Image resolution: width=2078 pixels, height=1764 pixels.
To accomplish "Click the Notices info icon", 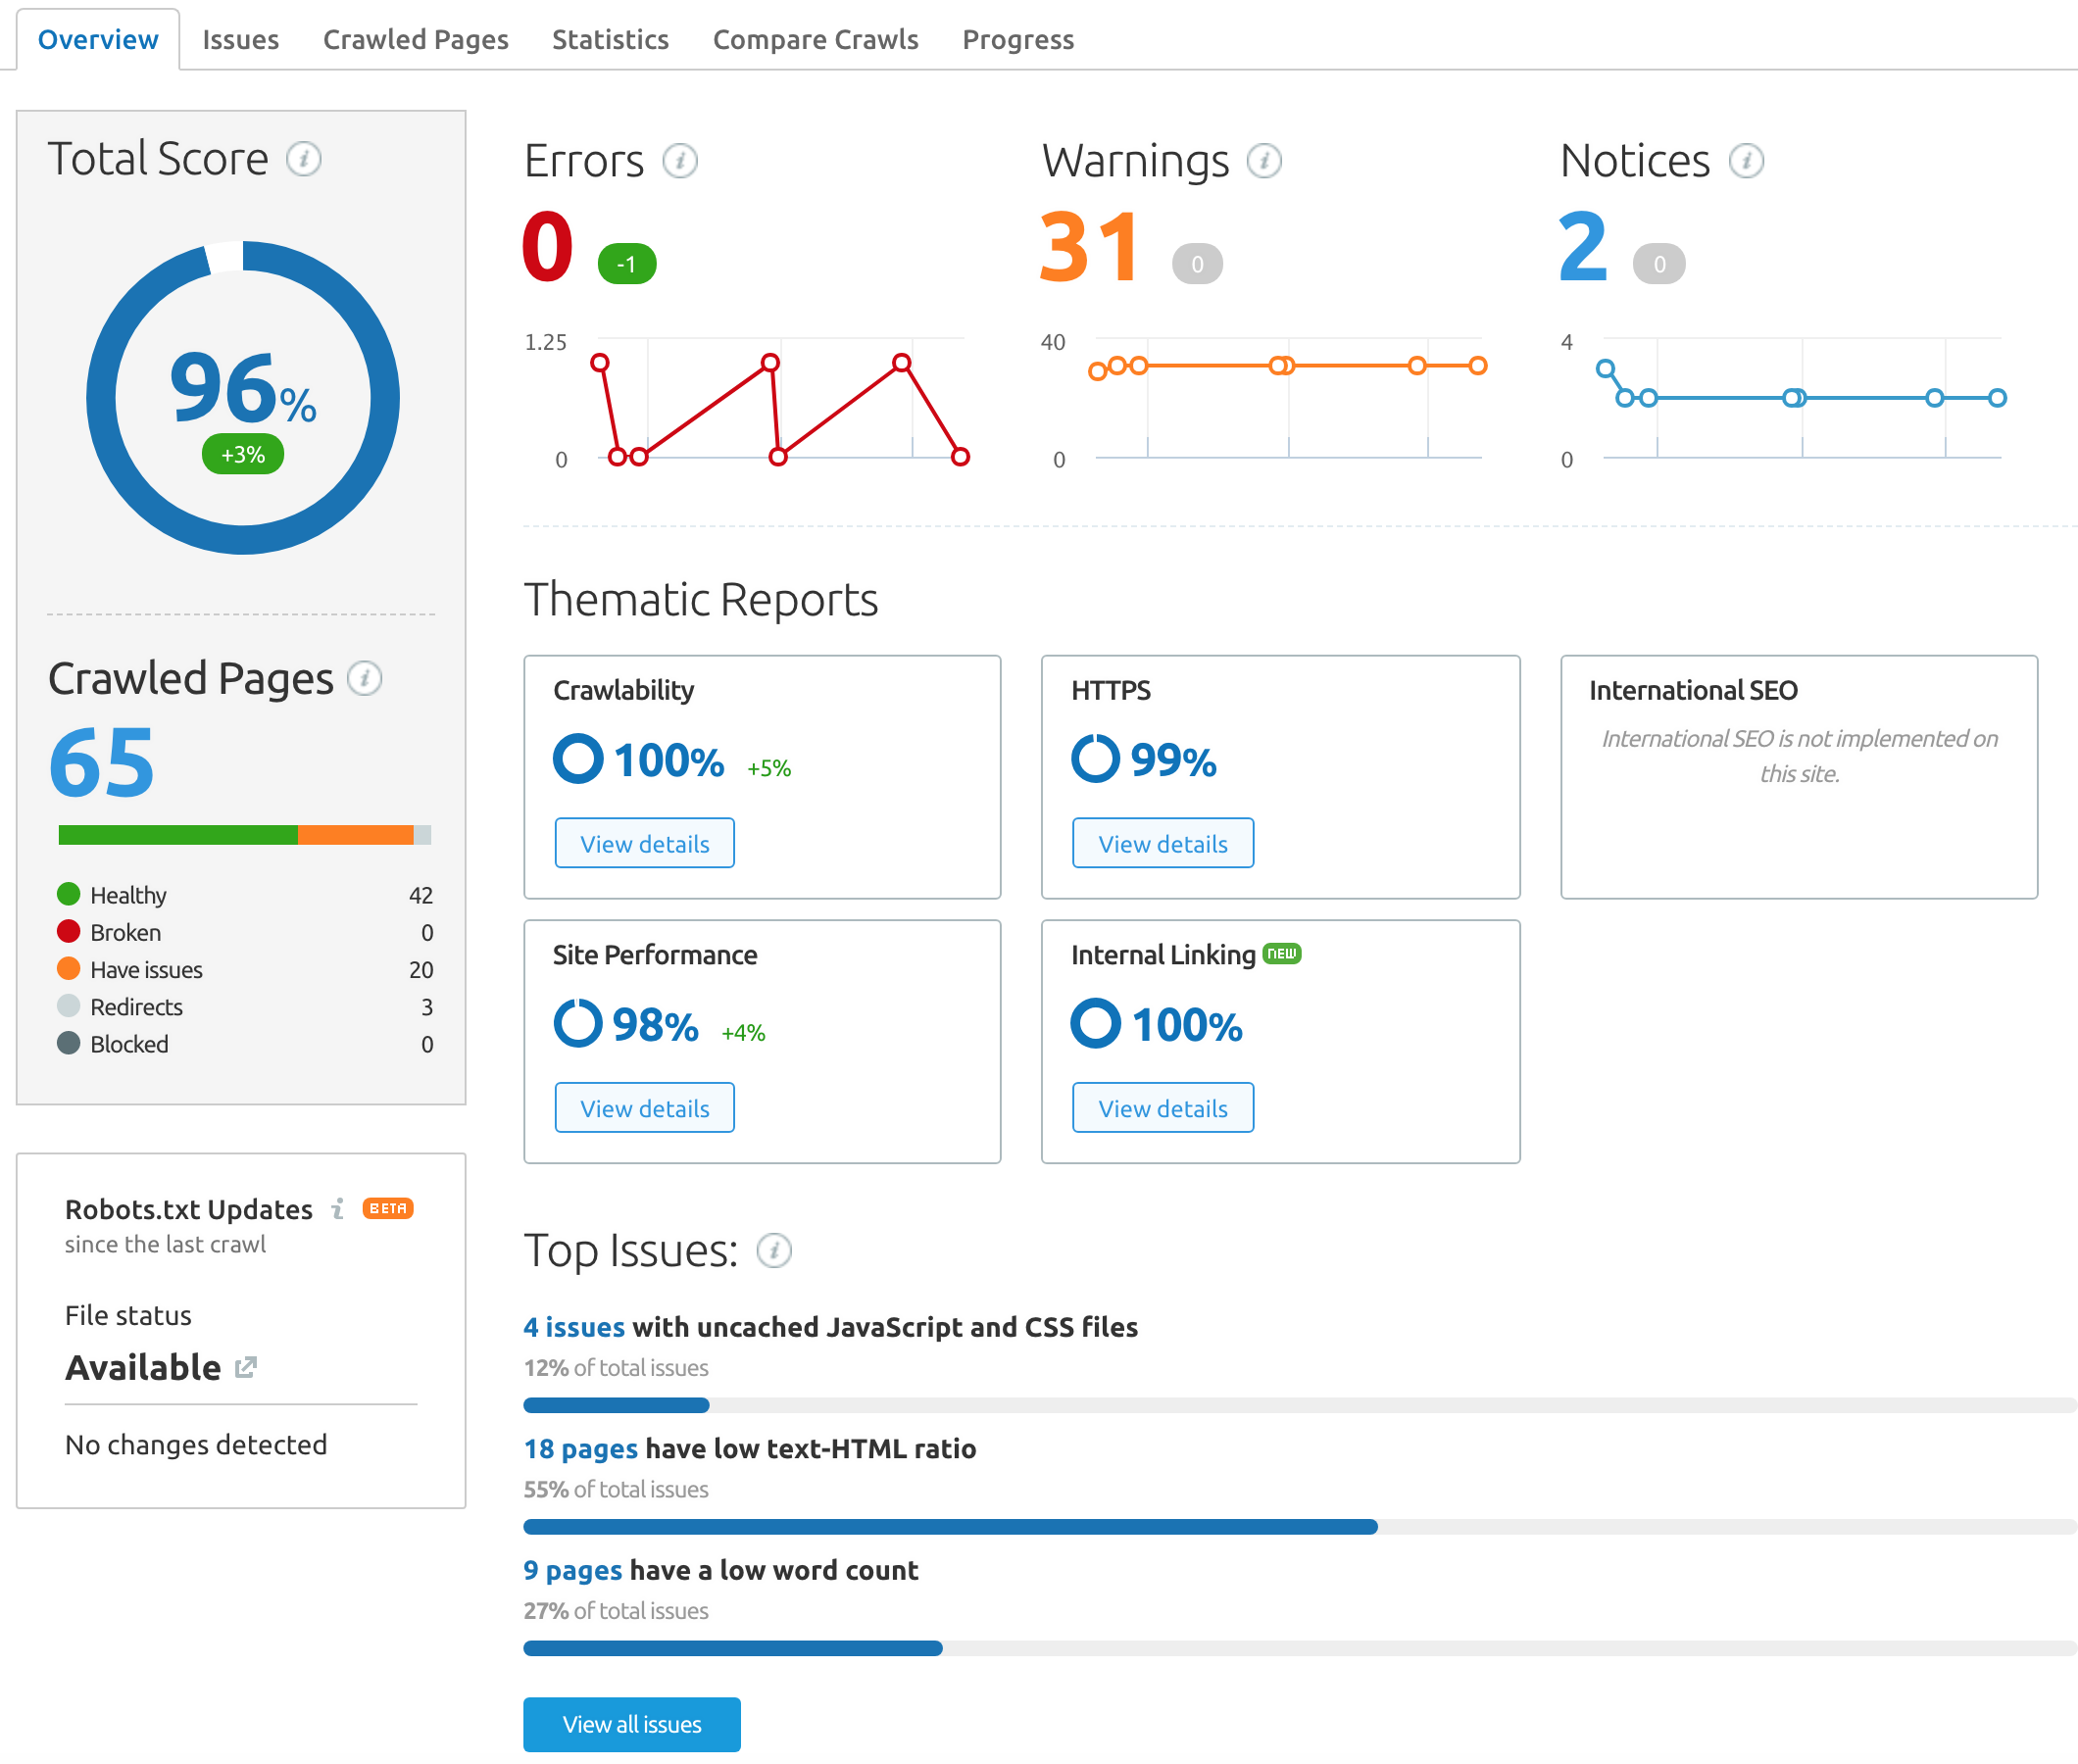I will (1746, 161).
